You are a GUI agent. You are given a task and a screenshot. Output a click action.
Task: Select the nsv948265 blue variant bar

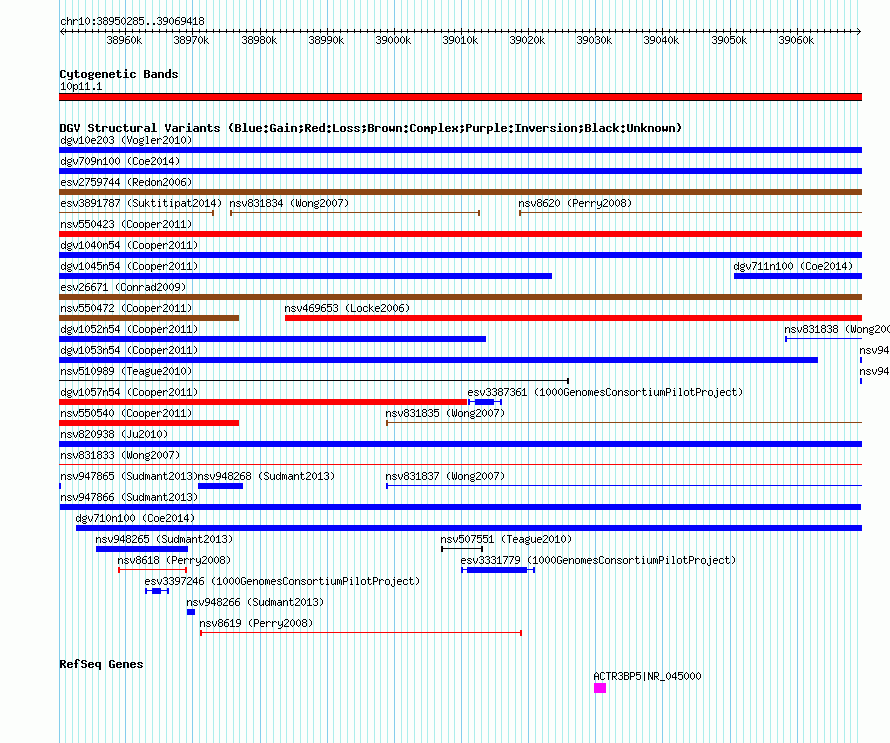[x=142, y=549]
